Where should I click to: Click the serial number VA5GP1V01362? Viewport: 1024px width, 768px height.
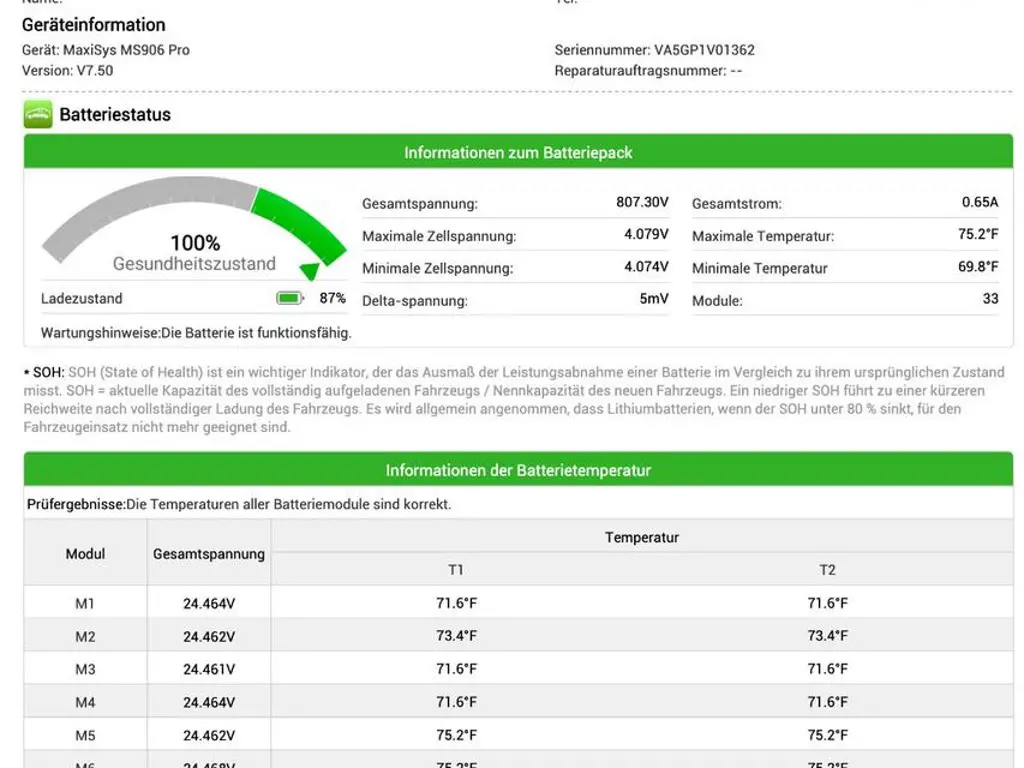coord(704,50)
